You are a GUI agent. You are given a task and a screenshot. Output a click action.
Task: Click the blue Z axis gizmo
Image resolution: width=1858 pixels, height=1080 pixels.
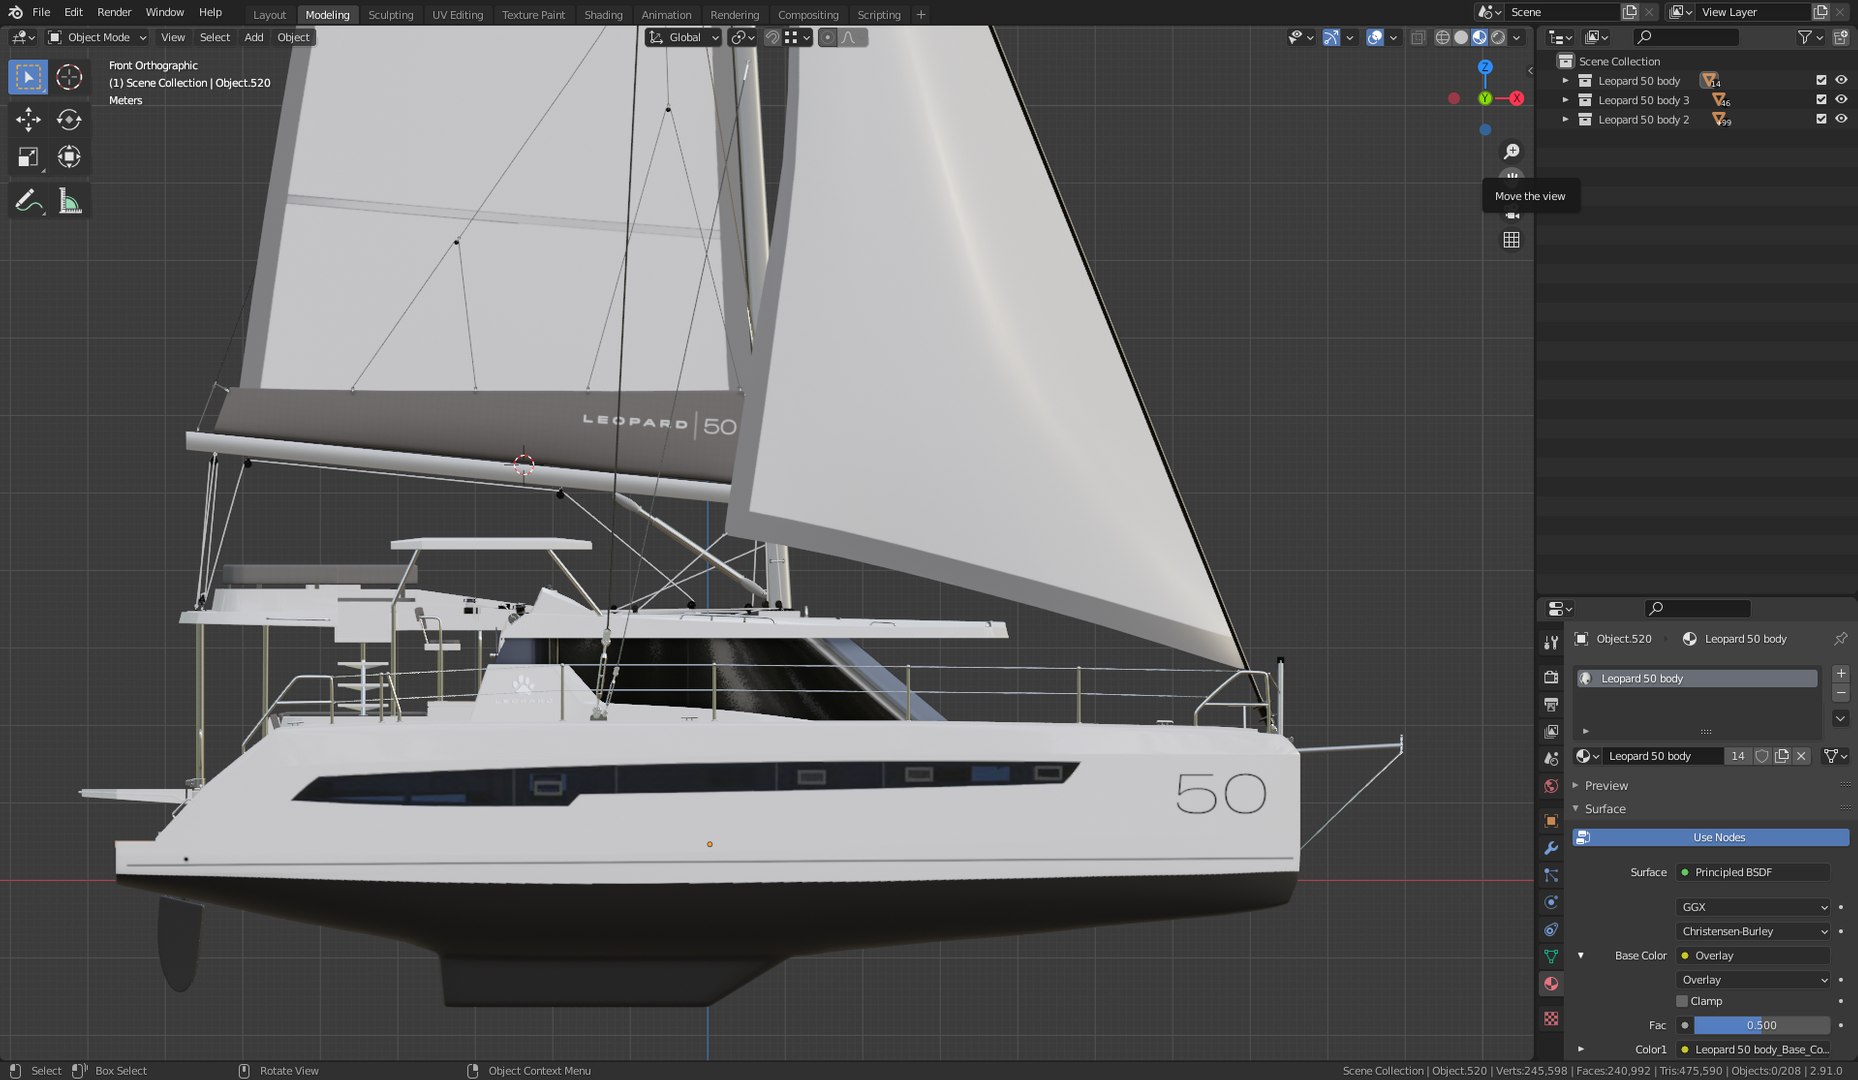(x=1485, y=66)
